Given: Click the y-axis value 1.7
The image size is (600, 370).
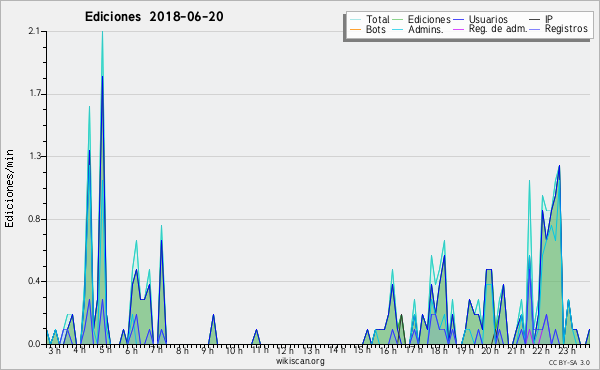Looking at the screenshot, I should [x=34, y=94].
